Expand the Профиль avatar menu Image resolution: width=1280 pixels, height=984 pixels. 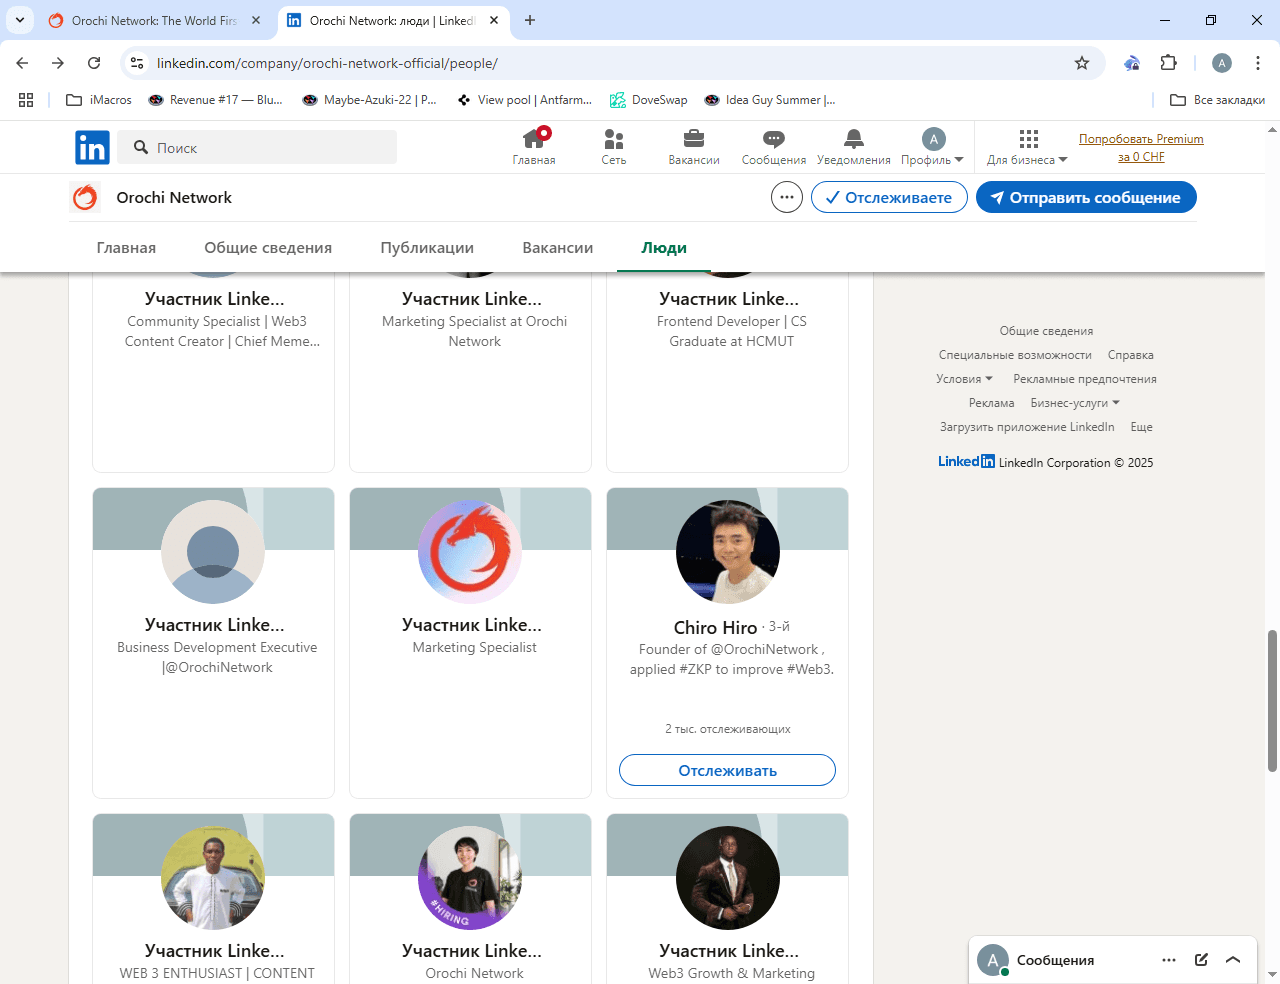(932, 147)
